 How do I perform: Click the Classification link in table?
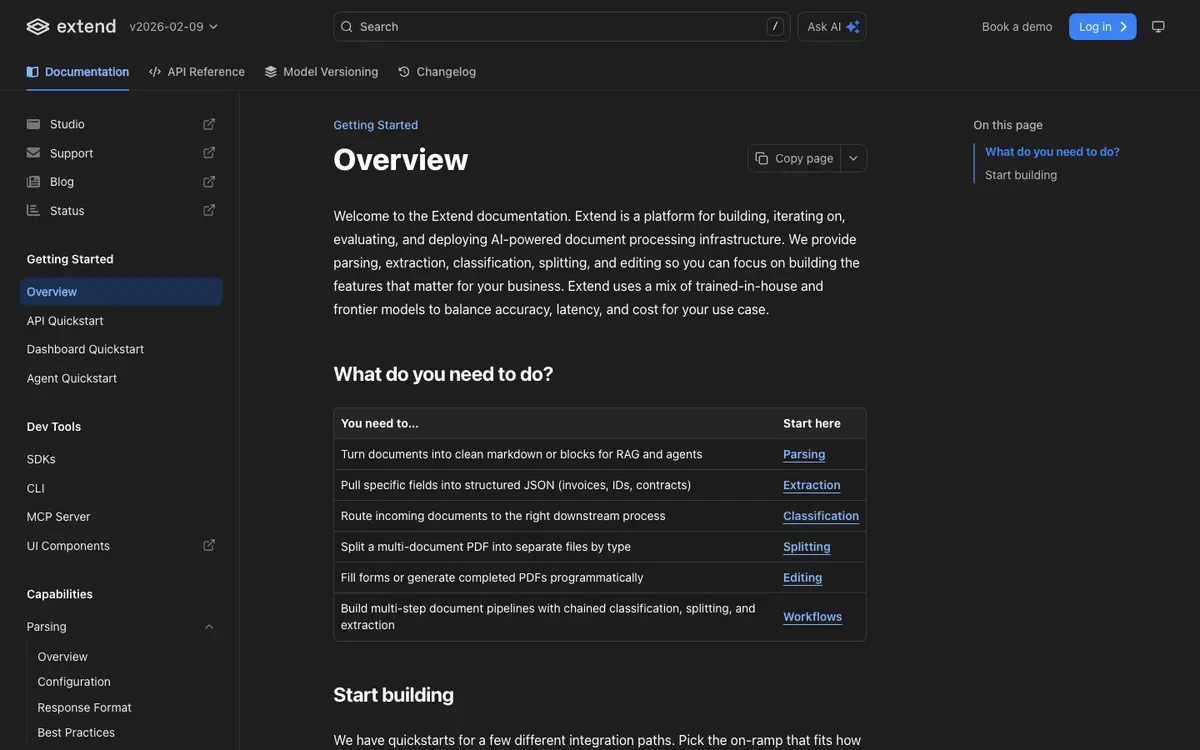[821, 516]
